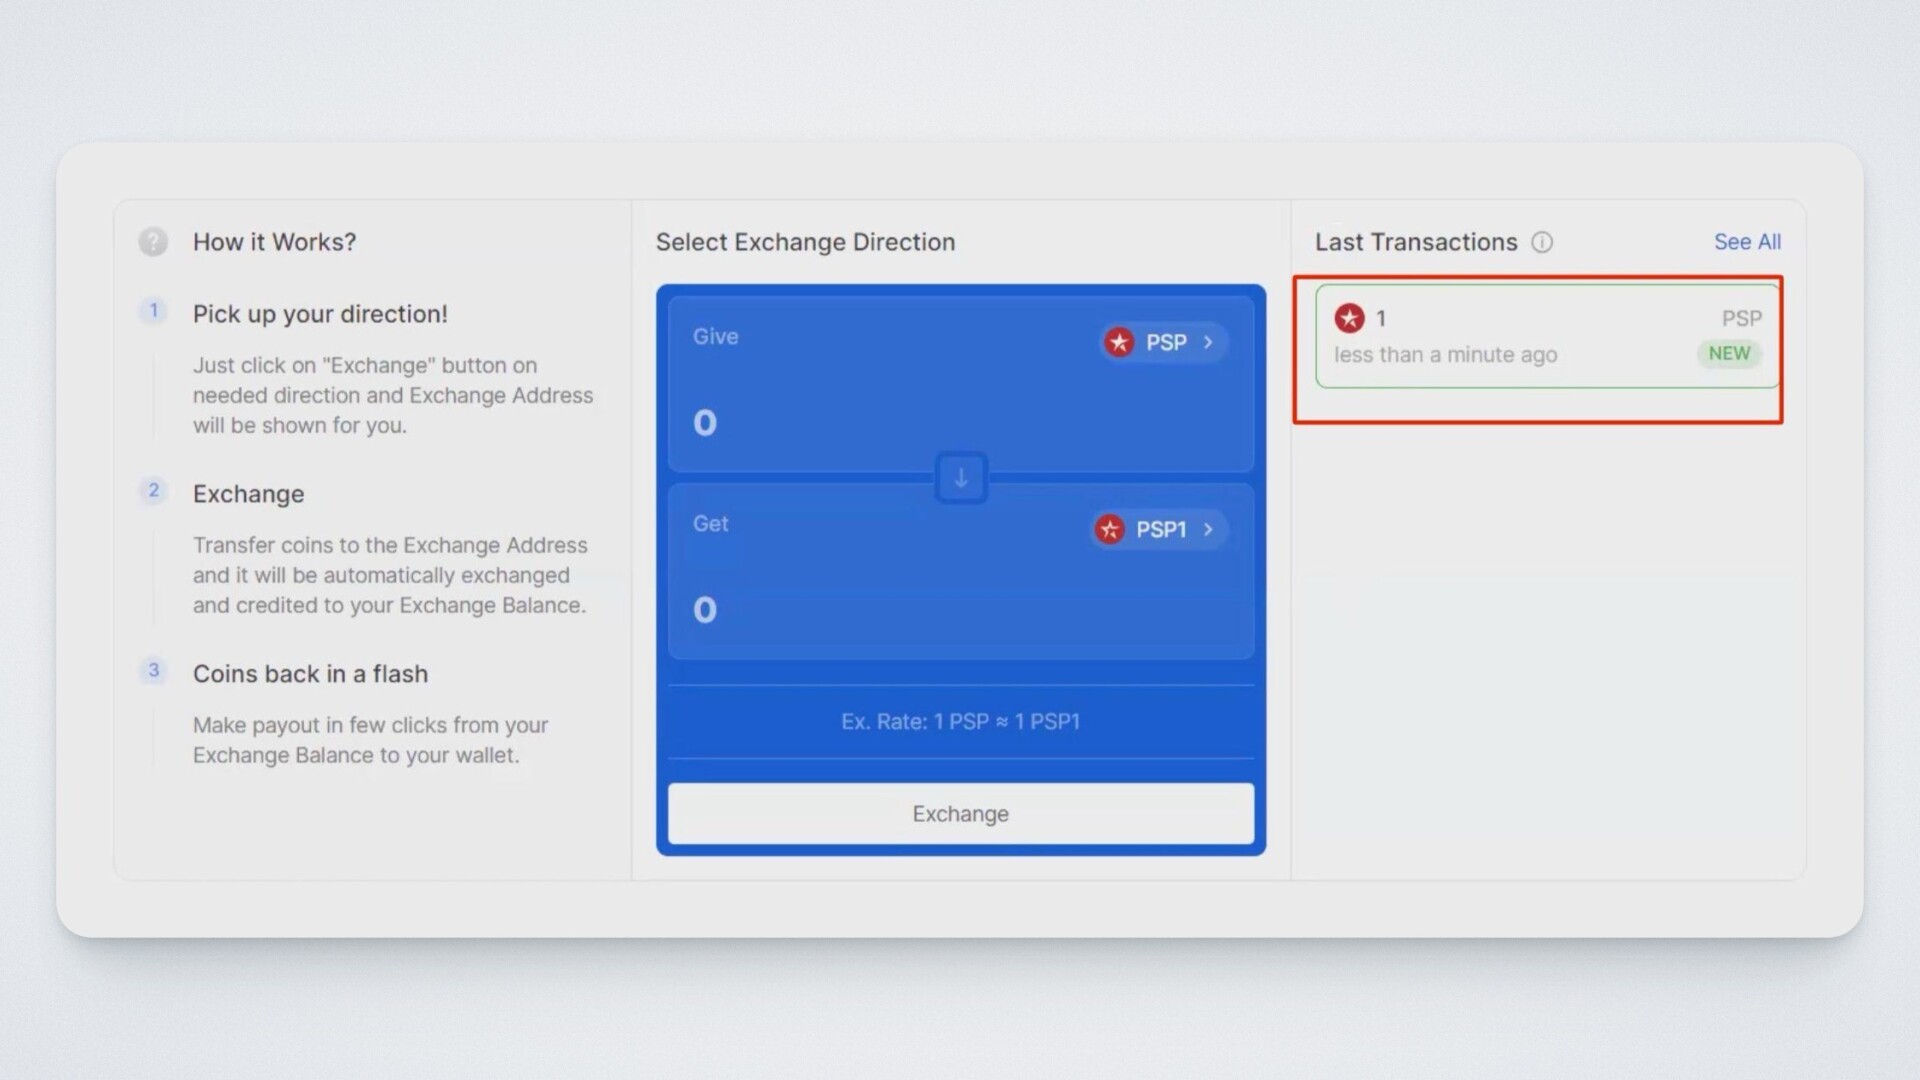Click the exchange rate text line
The height and width of the screenshot is (1080, 1920).
point(960,722)
